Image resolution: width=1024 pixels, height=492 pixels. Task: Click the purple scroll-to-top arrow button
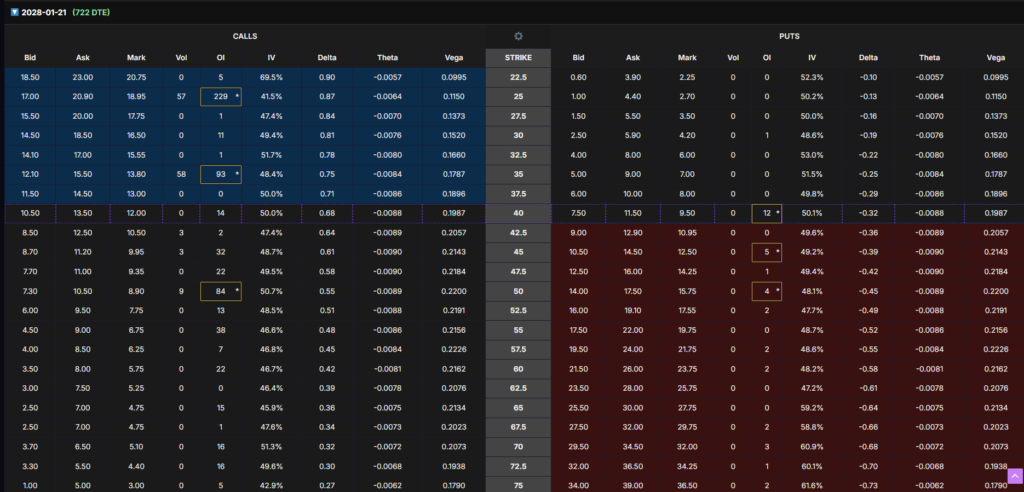[x=1014, y=477]
